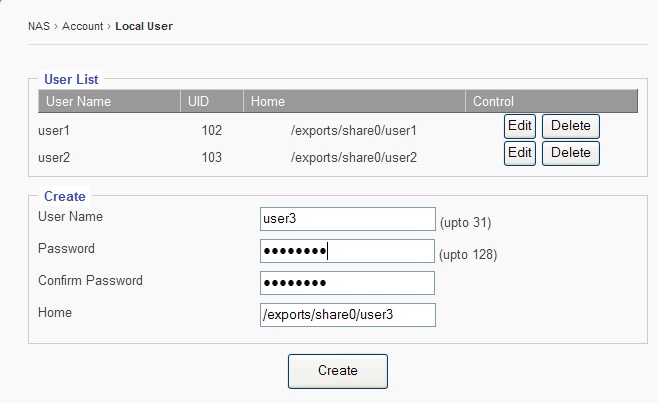Click UID 103 in the user list
This screenshot has height=403, width=658.
point(211,157)
